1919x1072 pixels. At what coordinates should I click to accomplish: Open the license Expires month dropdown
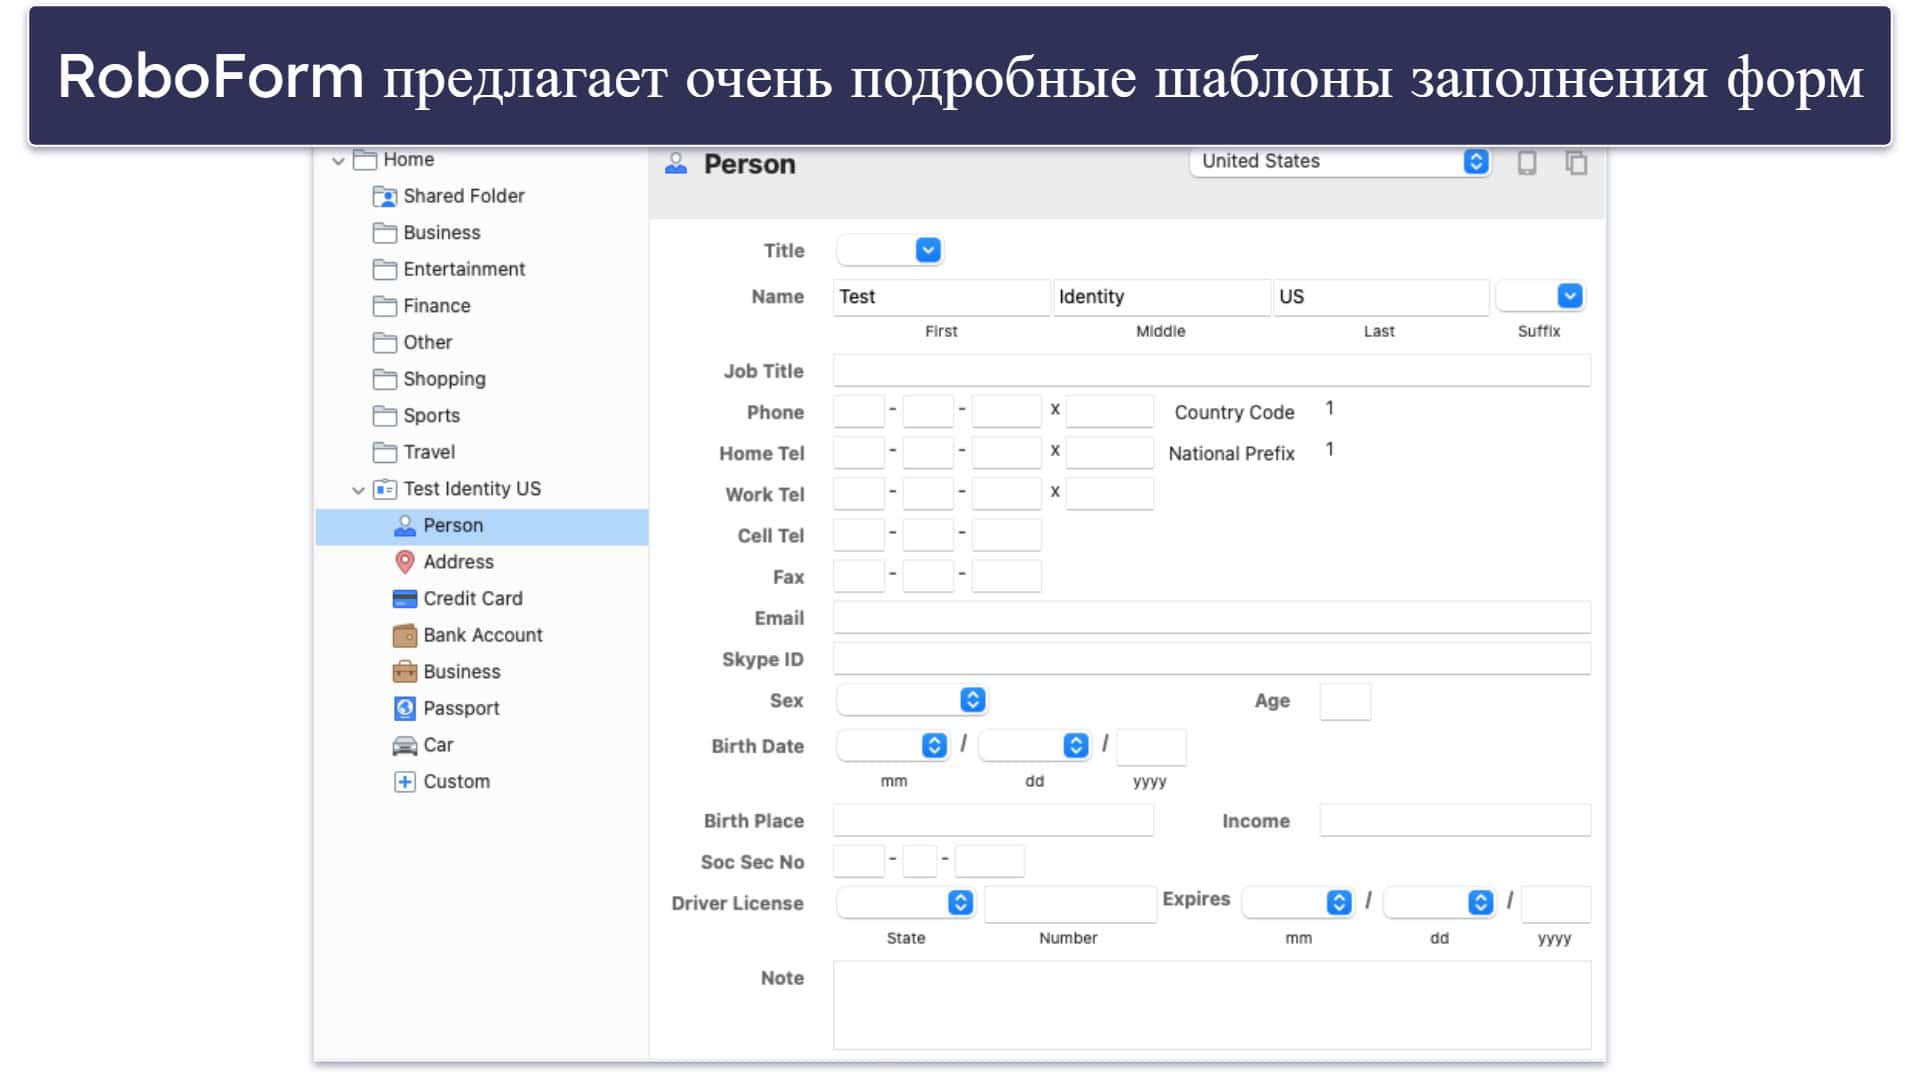[1298, 903]
